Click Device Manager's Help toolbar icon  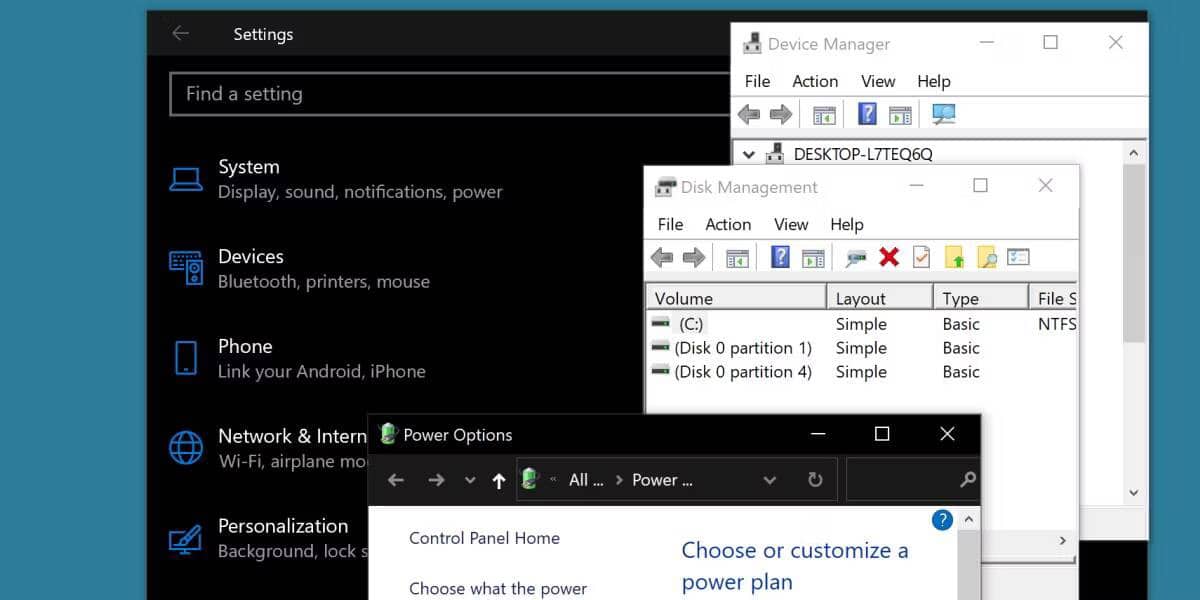click(866, 114)
